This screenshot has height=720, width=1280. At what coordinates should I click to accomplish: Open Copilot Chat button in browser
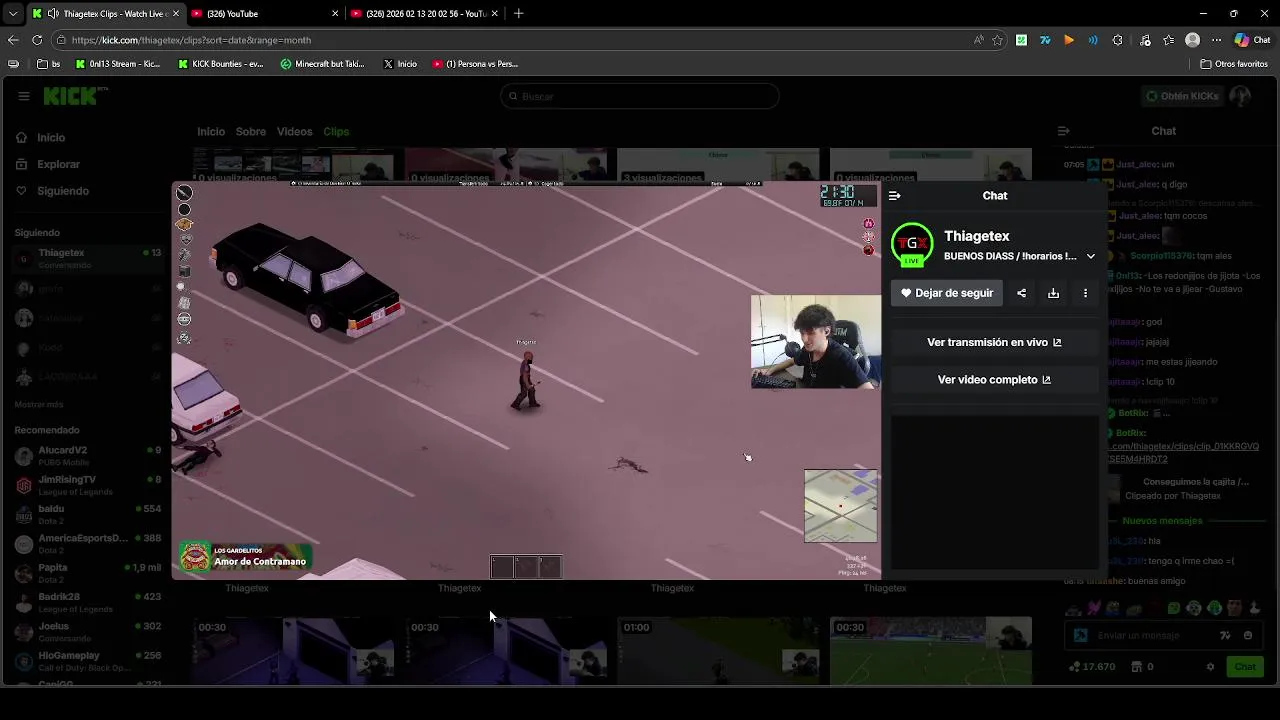click(x=1253, y=40)
